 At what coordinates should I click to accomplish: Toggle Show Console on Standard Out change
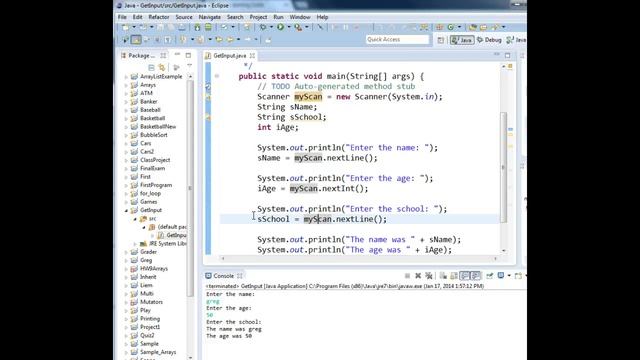465,276
